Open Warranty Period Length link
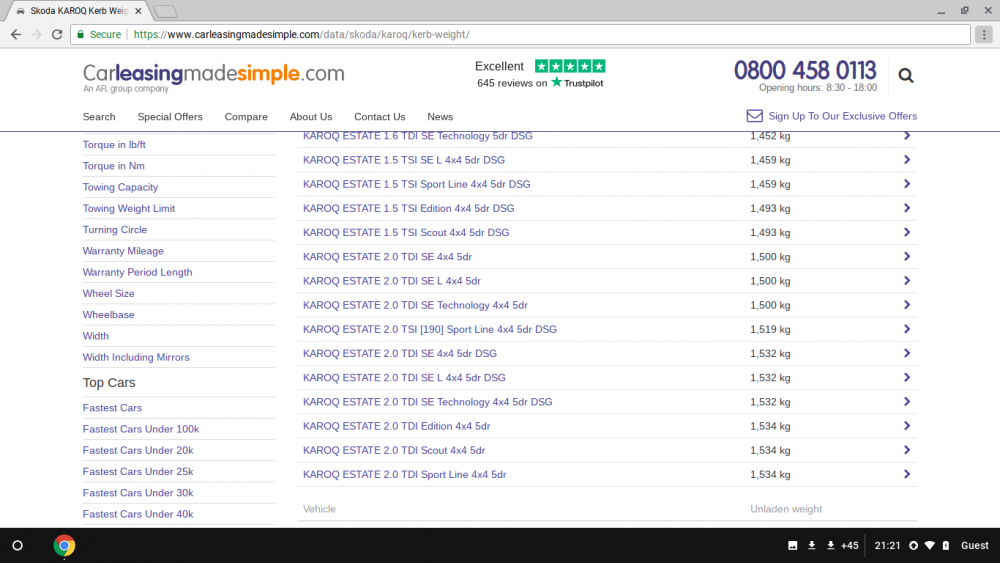Image resolution: width=1000 pixels, height=563 pixels. point(137,272)
